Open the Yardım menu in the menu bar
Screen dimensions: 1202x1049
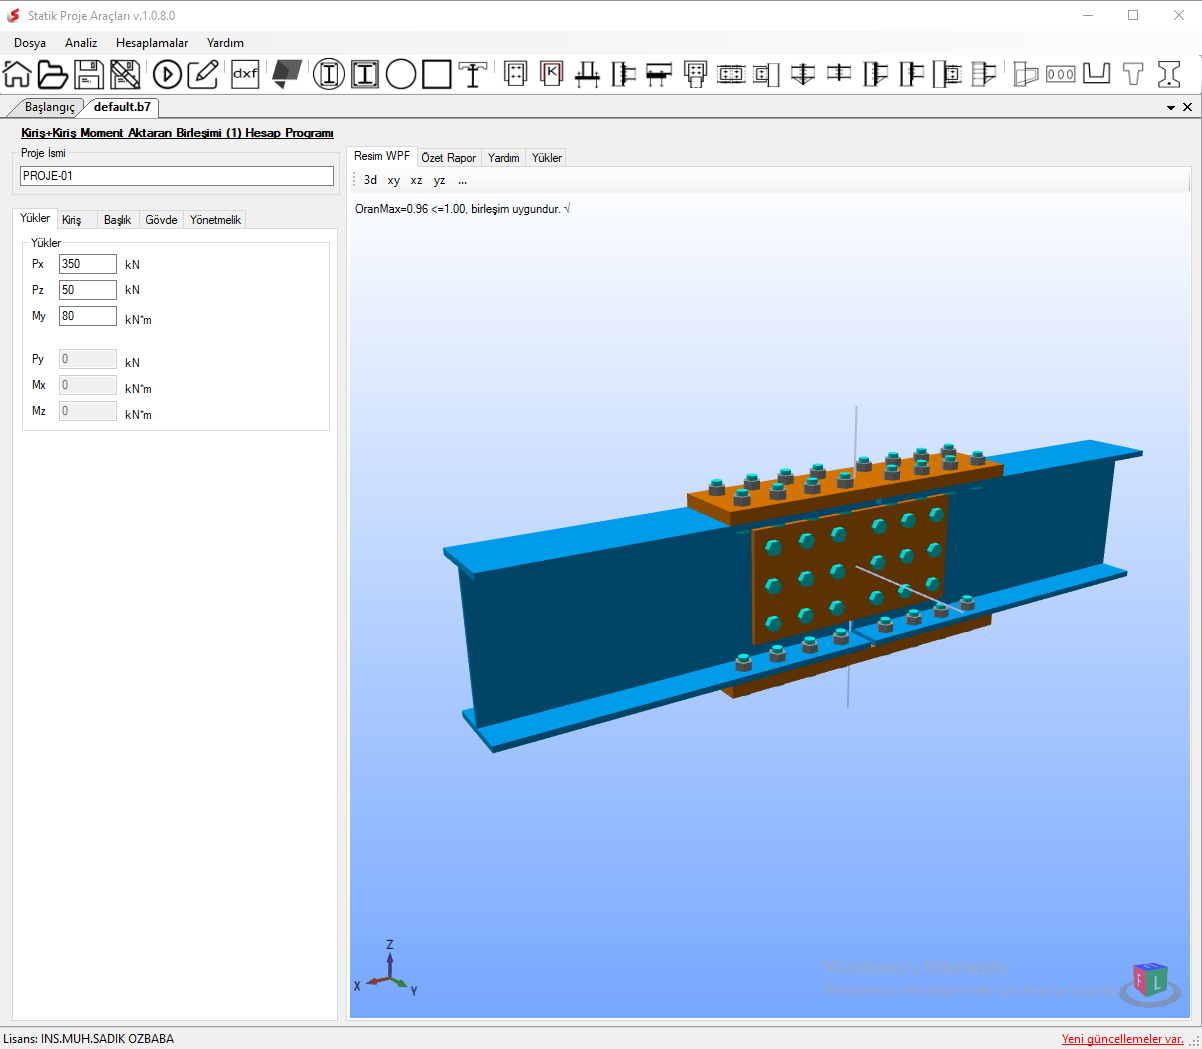225,43
